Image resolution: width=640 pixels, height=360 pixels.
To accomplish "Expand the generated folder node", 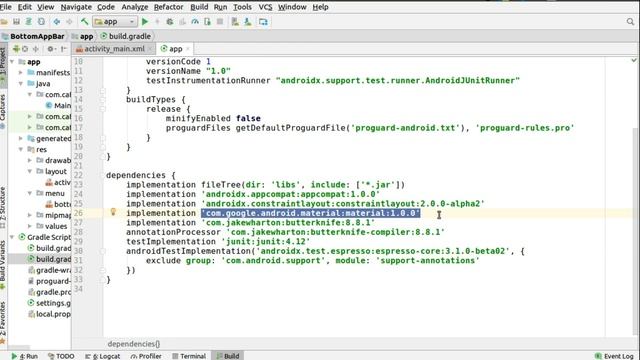I will [x=21, y=138].
